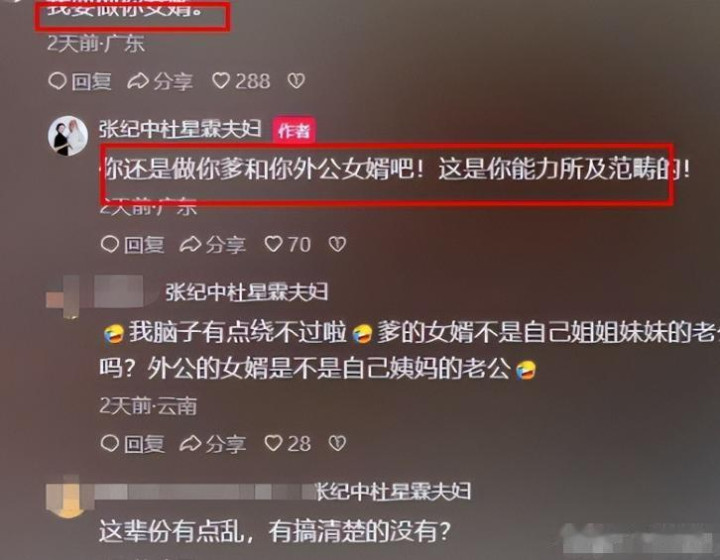Dislike the Yunnan comment with 28 likes
Viewport: 720px width, 560px height.
(337, 443)
